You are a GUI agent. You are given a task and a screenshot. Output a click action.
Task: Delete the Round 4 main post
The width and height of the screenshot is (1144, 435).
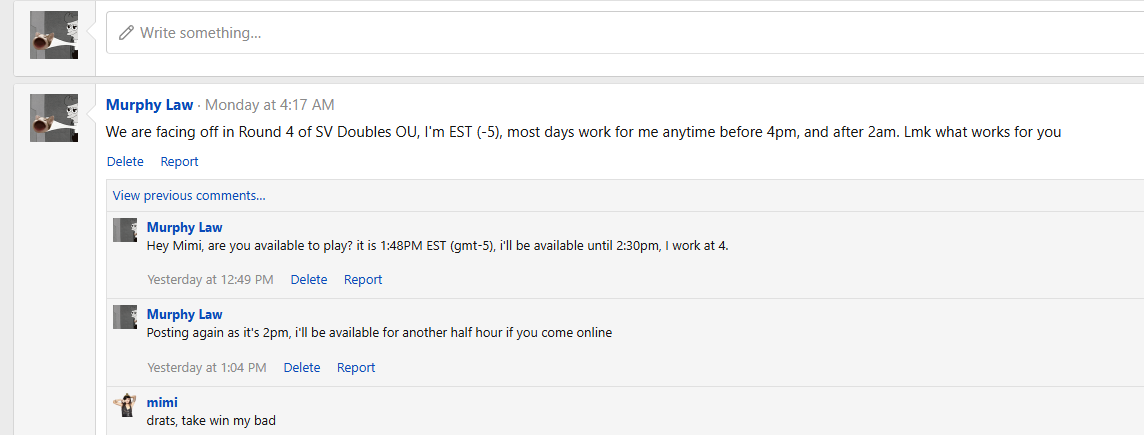[x=125, y=162]
